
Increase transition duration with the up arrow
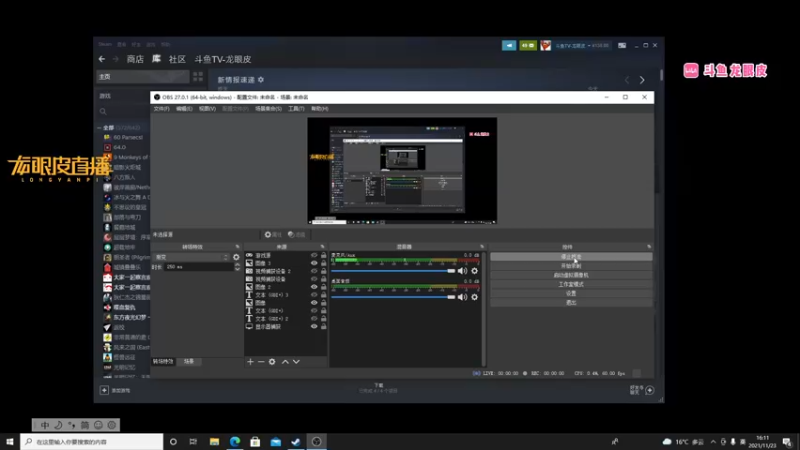point(237,265)
